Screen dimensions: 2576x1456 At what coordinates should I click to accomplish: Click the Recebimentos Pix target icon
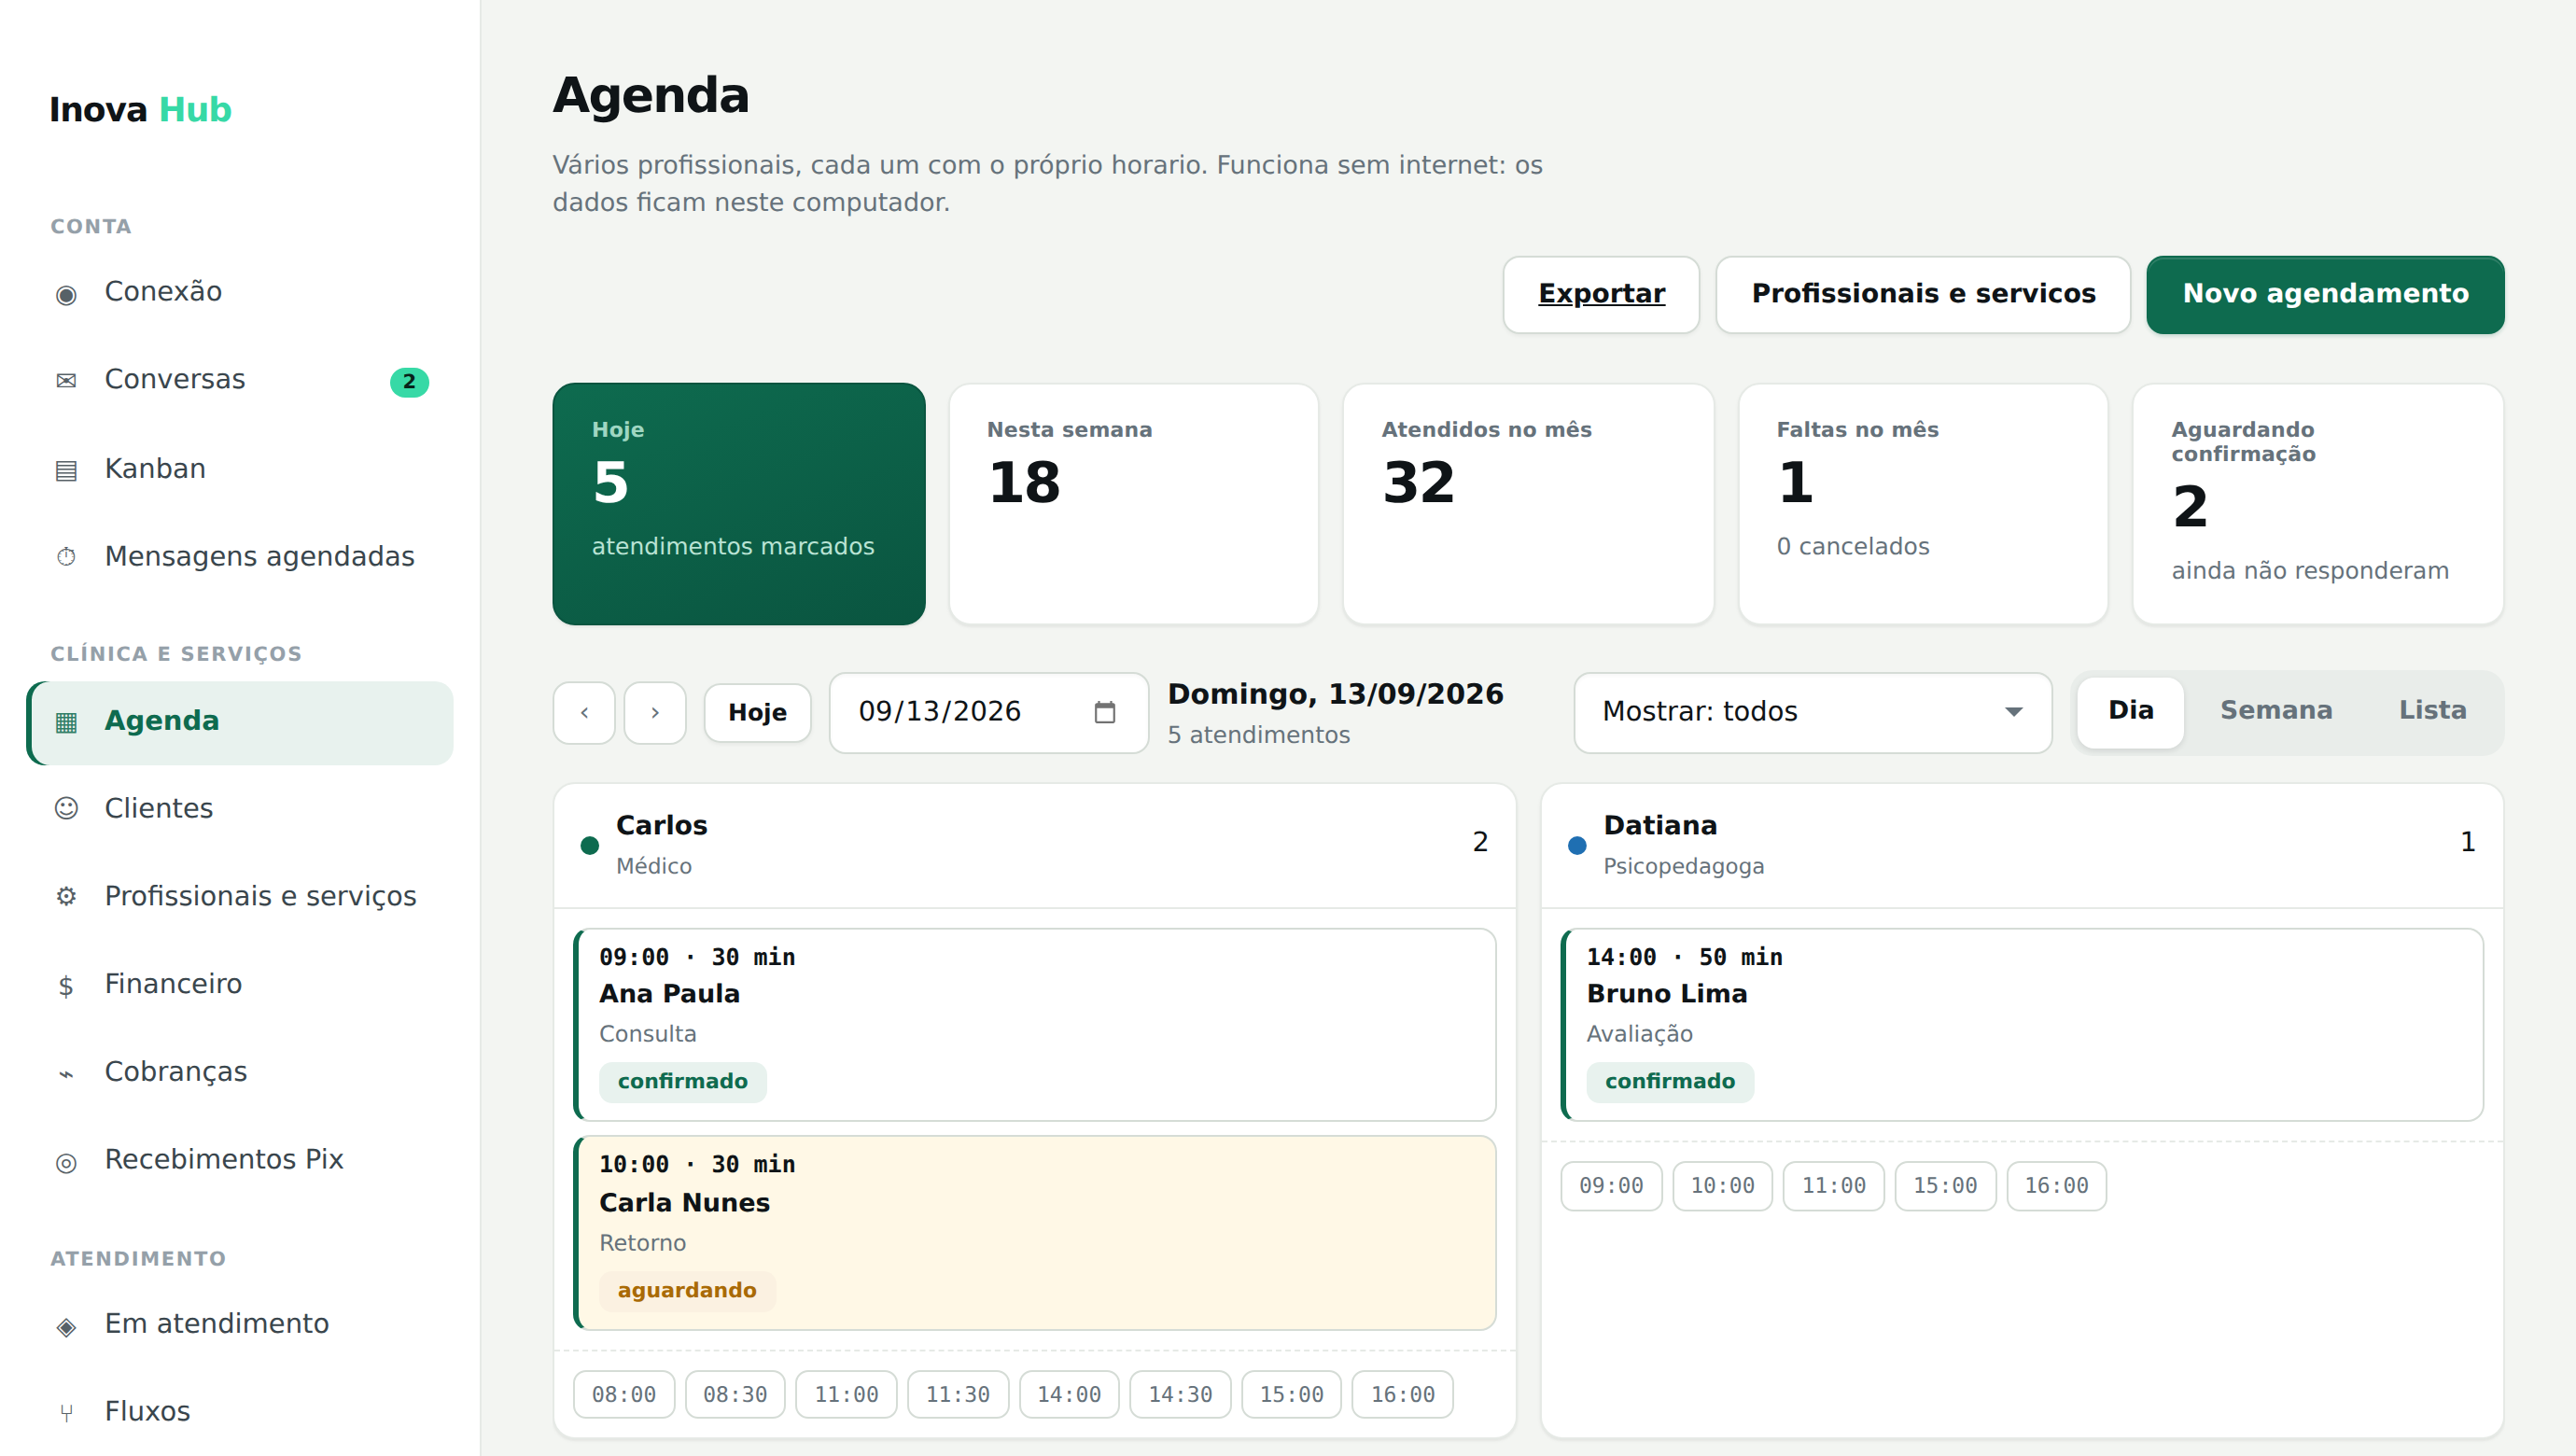coord(66,1163)
